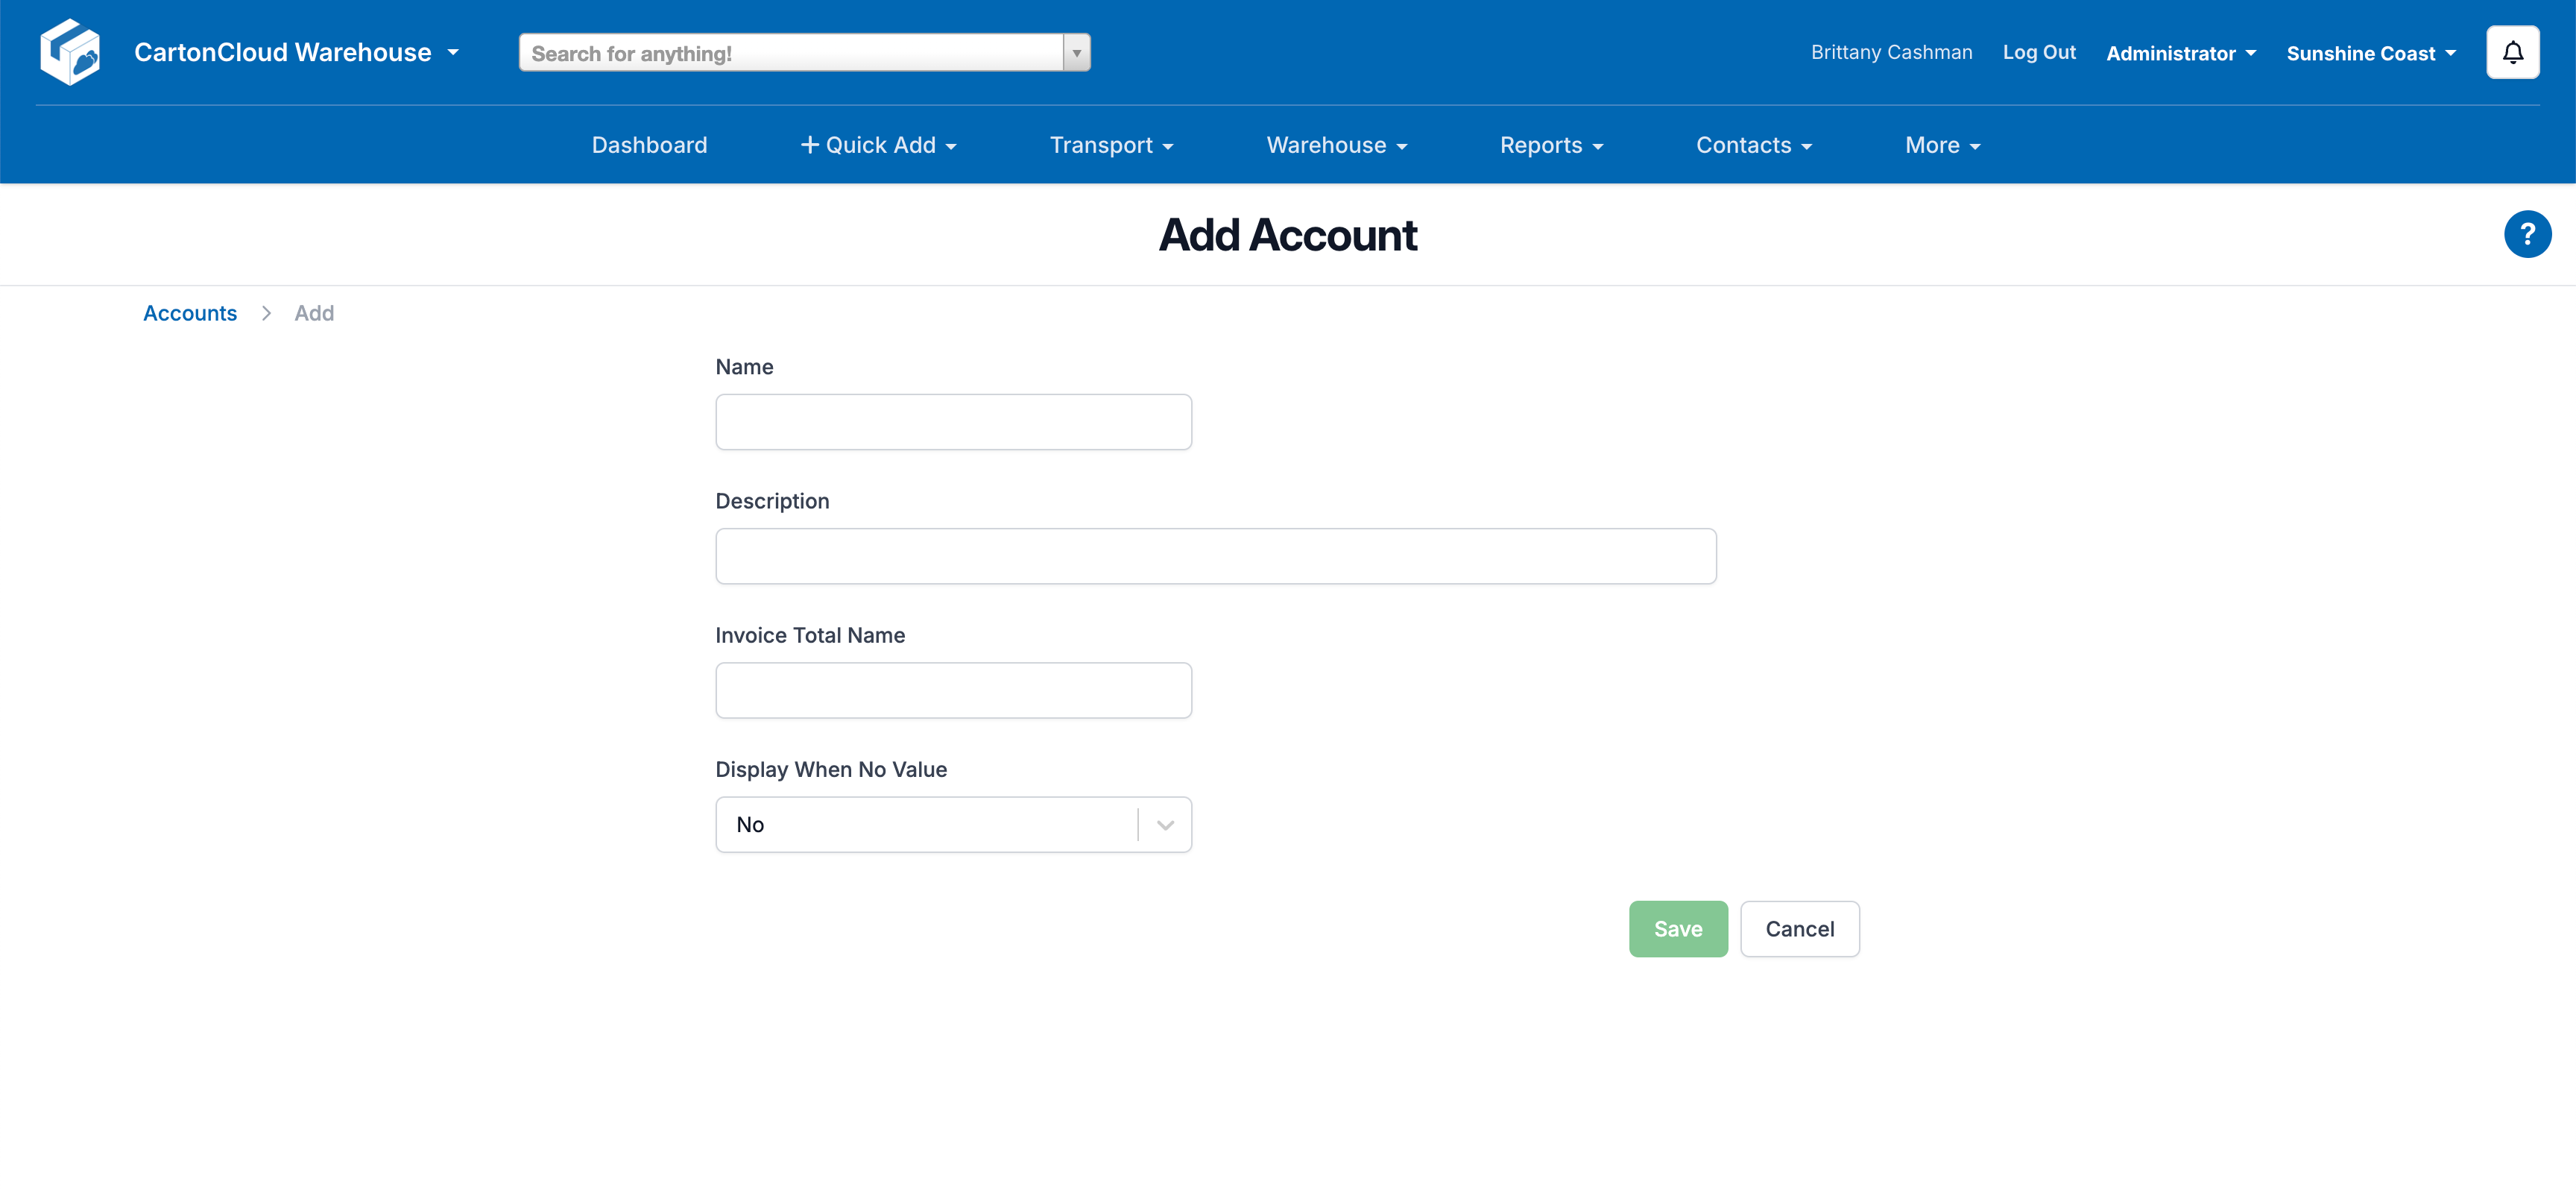Click Log Out
This screenshot has width=2576, height=1193.
(2038, 52)
